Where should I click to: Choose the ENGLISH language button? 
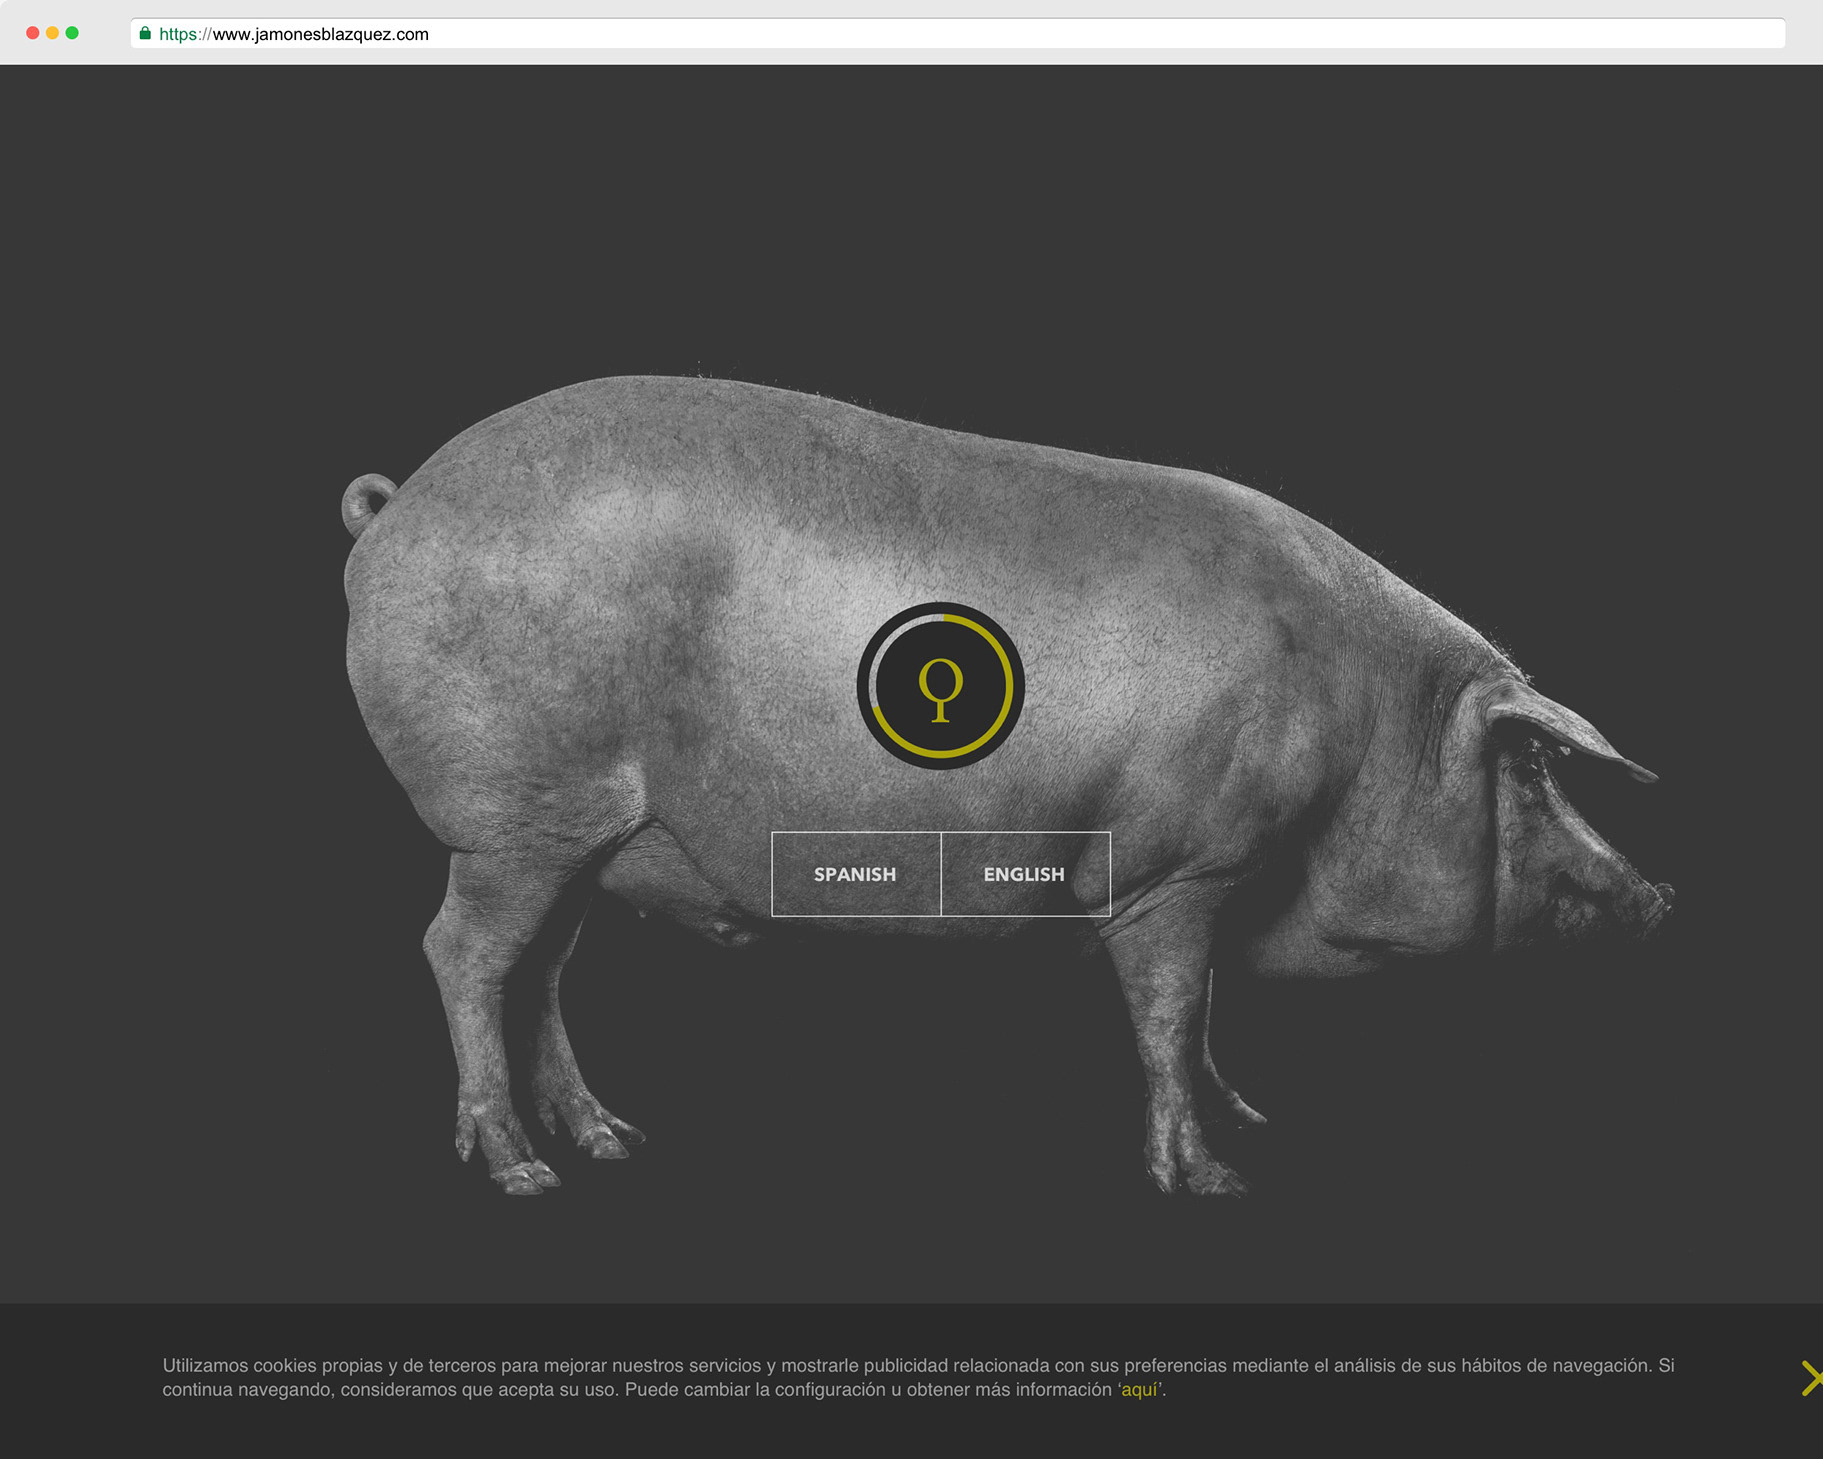(1026, 874)
